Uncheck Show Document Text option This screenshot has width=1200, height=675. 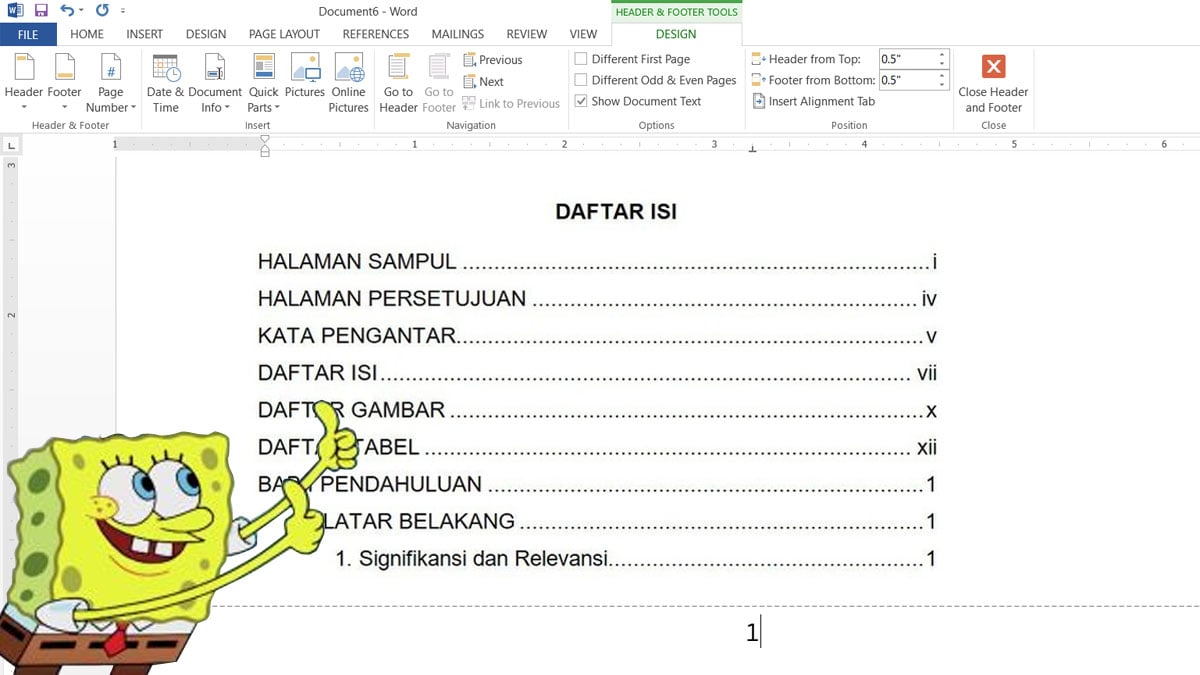581,101
